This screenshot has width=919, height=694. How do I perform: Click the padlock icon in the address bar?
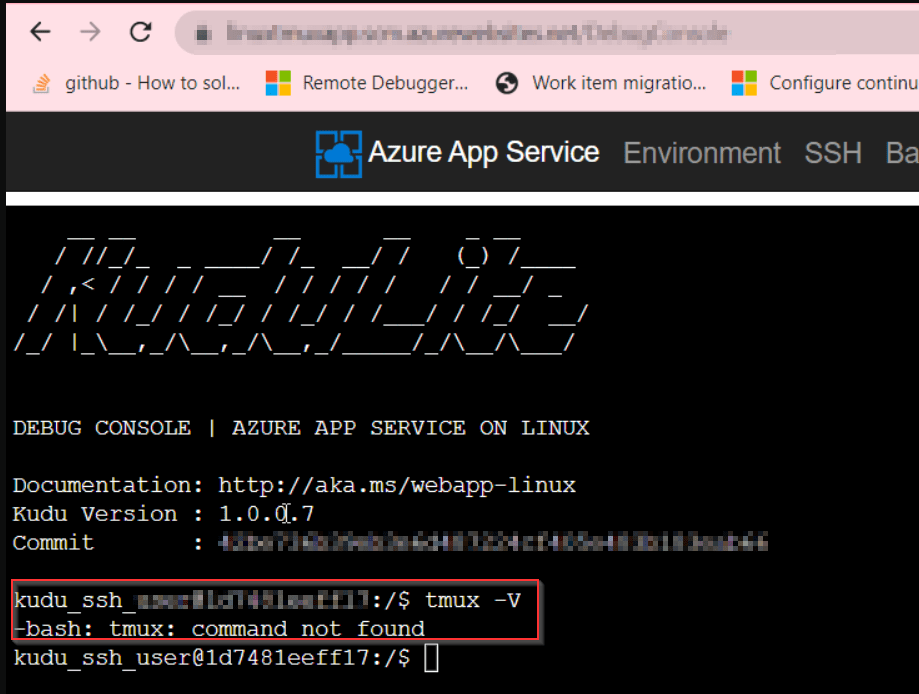tap(205, 31)
